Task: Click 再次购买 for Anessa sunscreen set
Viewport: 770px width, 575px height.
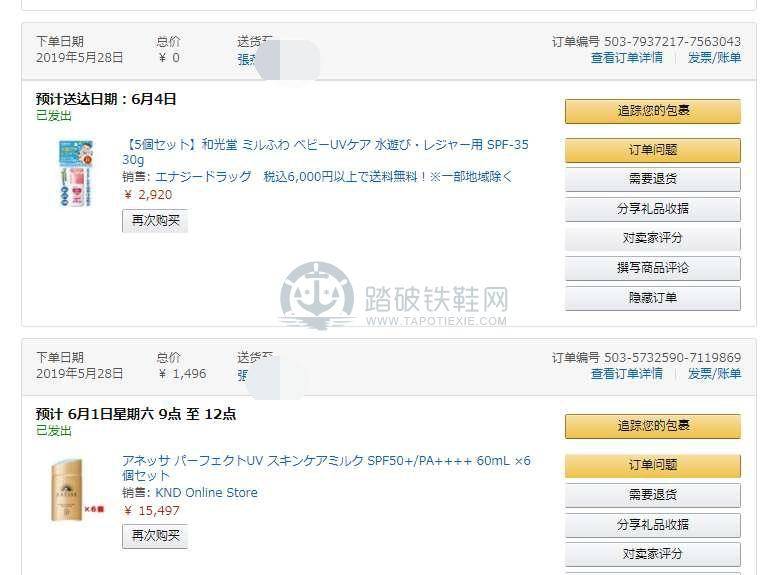Action: [155, 535]
